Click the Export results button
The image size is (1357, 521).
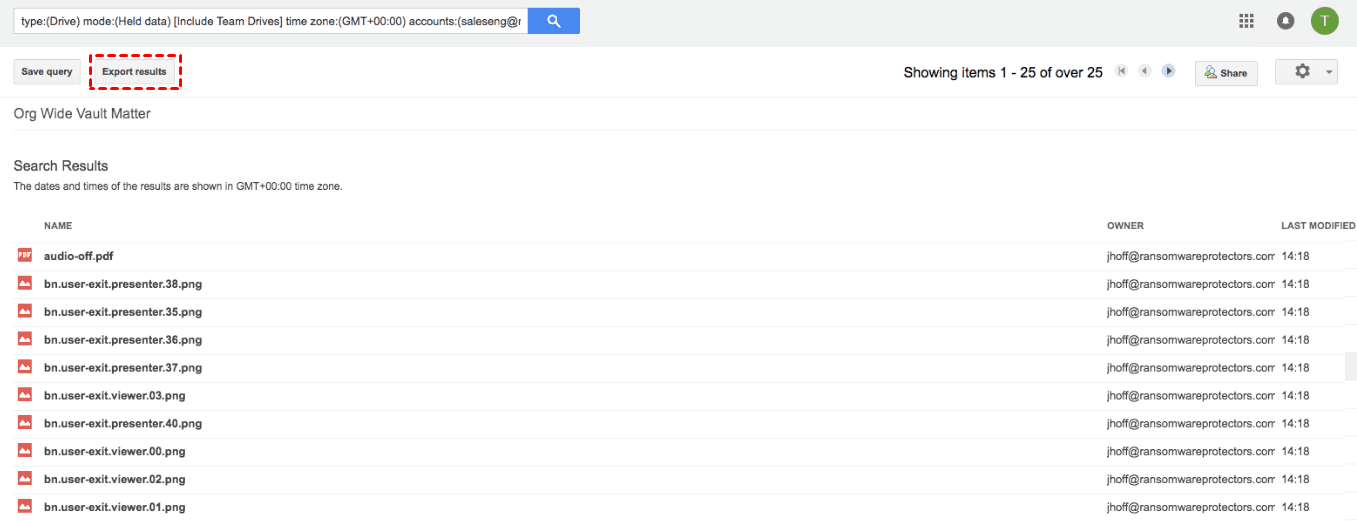point(134,72)
